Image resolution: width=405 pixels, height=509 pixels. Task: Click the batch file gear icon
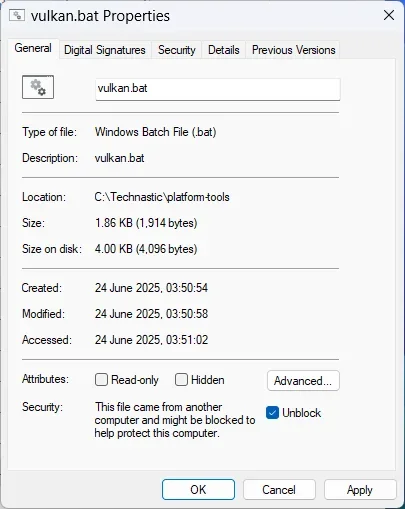pyautogui.click(x=38, y=87)
